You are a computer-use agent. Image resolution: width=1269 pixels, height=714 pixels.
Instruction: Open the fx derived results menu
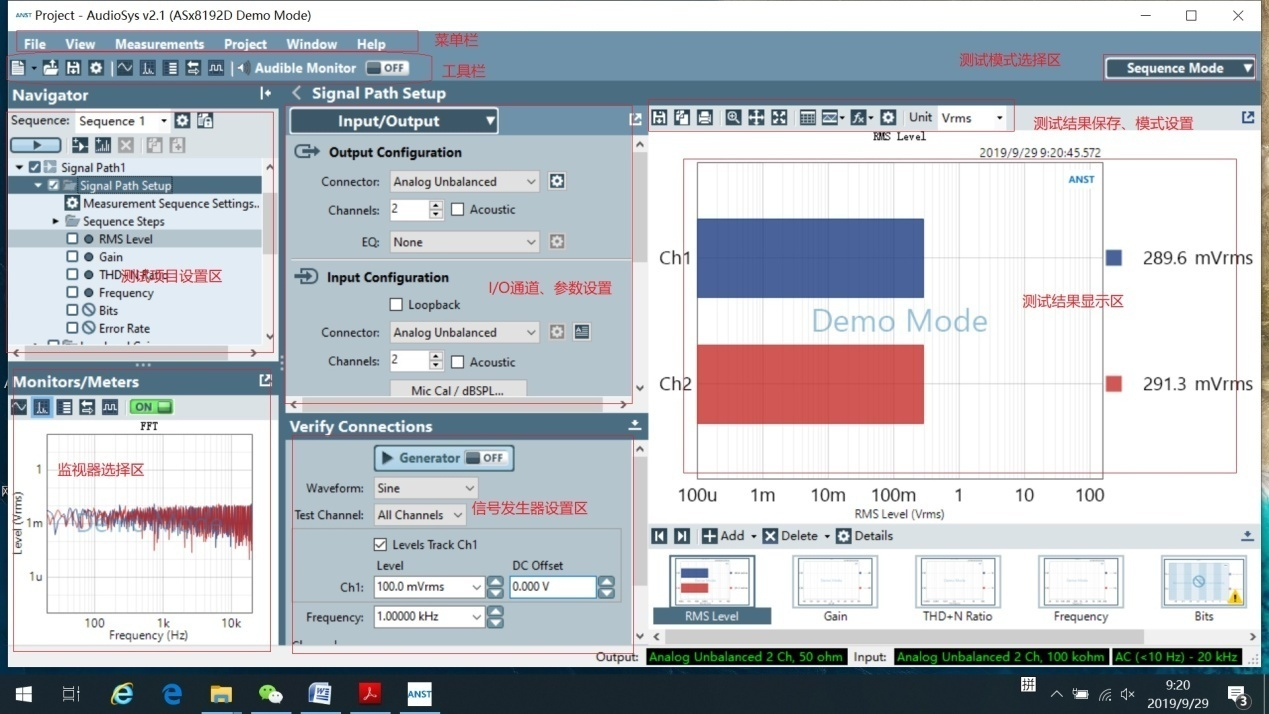(x=862, y=117)
